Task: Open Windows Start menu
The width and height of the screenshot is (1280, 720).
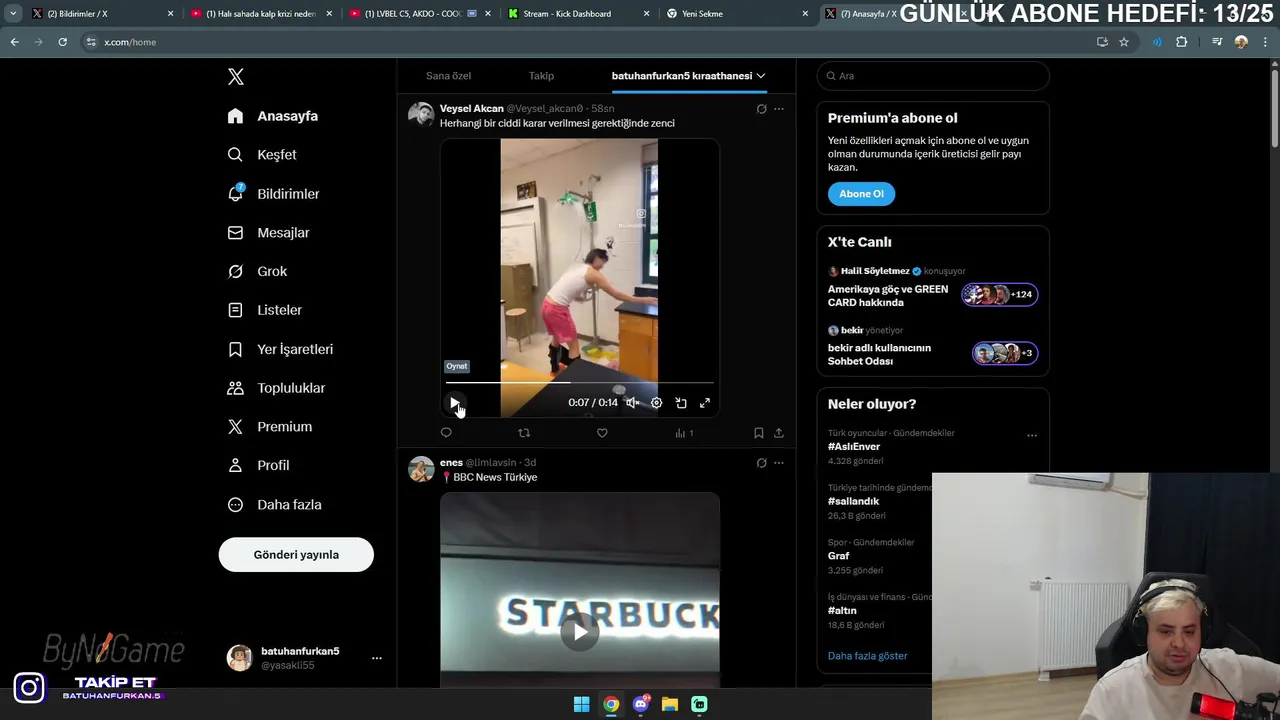Action: tap(581, 704)
